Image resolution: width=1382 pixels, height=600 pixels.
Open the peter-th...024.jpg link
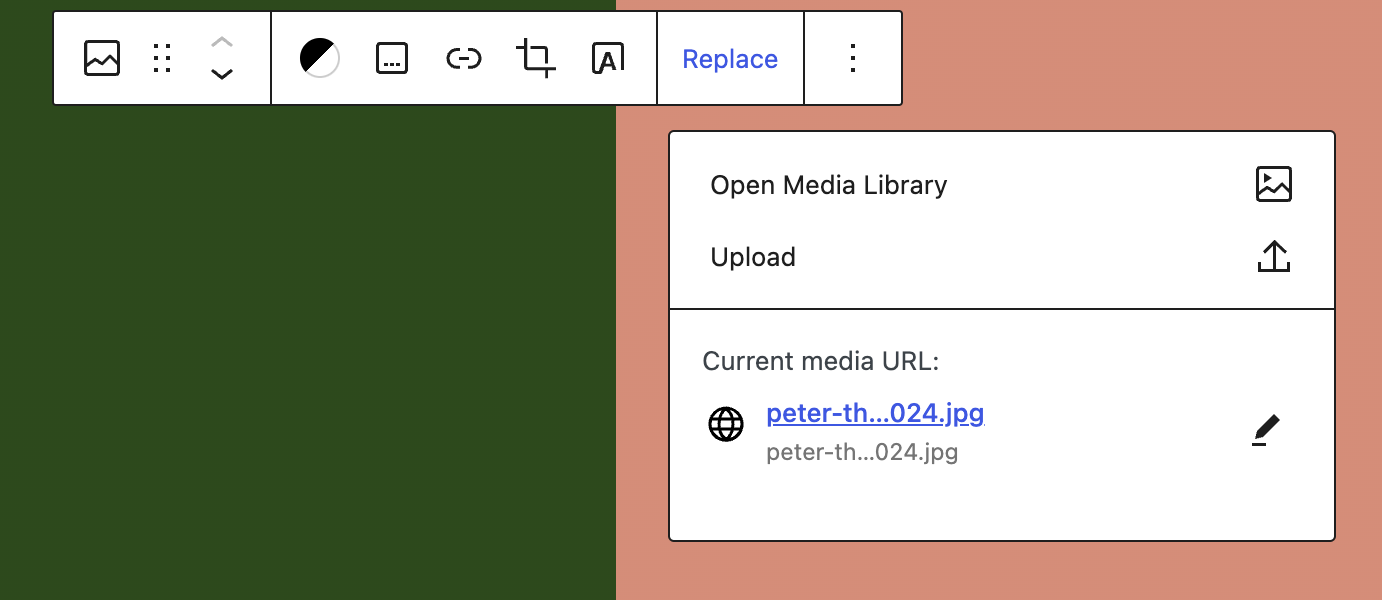(x=875, y=413)
